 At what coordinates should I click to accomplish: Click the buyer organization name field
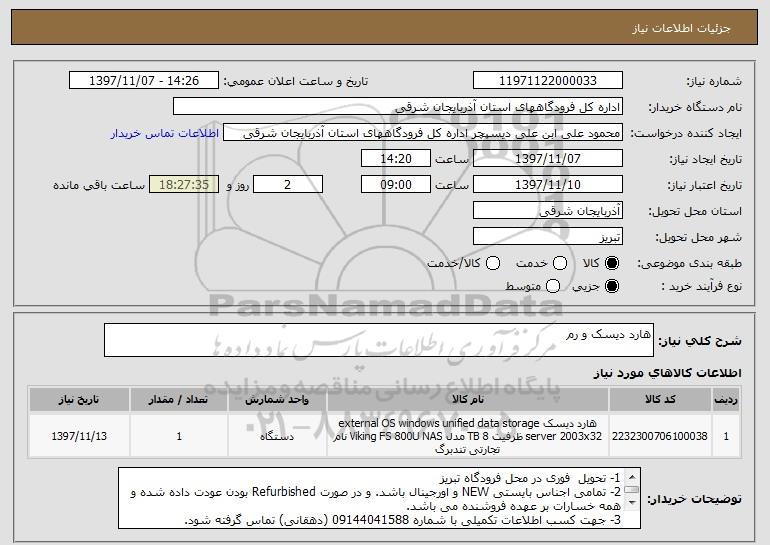coord(398,107)
